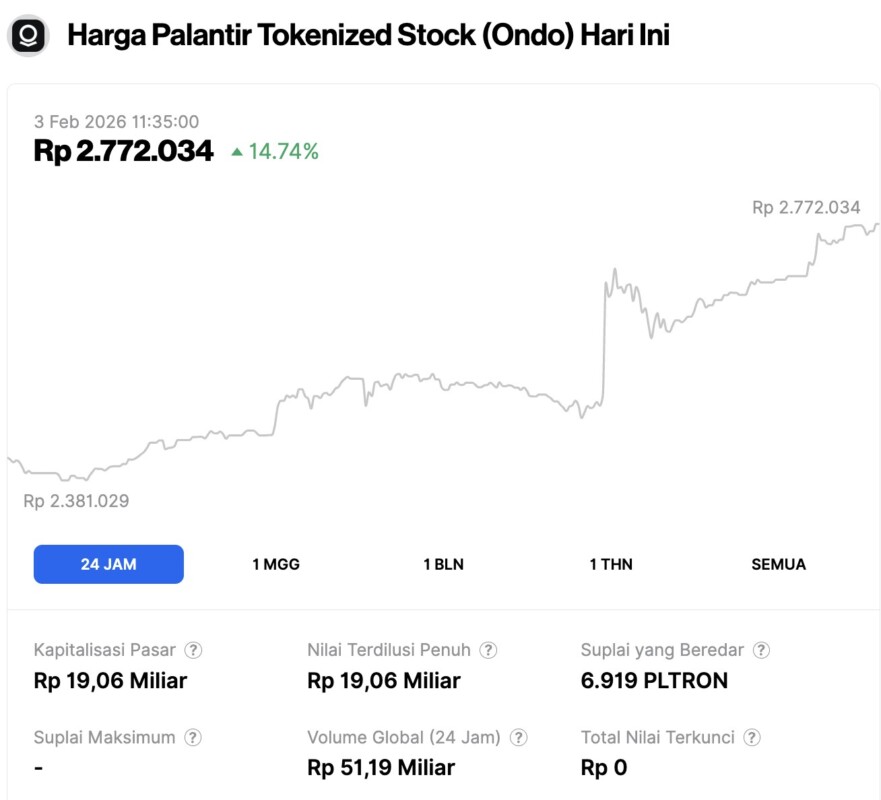Click the 14.74% change percentage

284,152
